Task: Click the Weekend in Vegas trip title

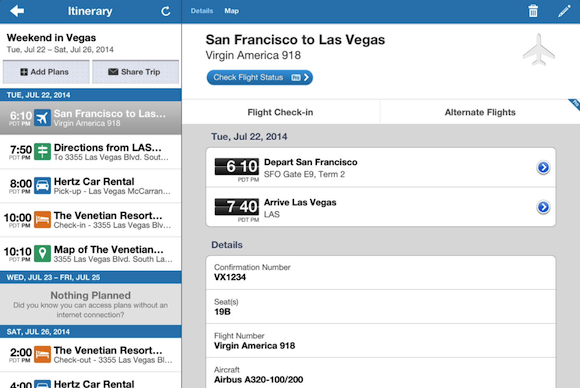Action: 51,38
